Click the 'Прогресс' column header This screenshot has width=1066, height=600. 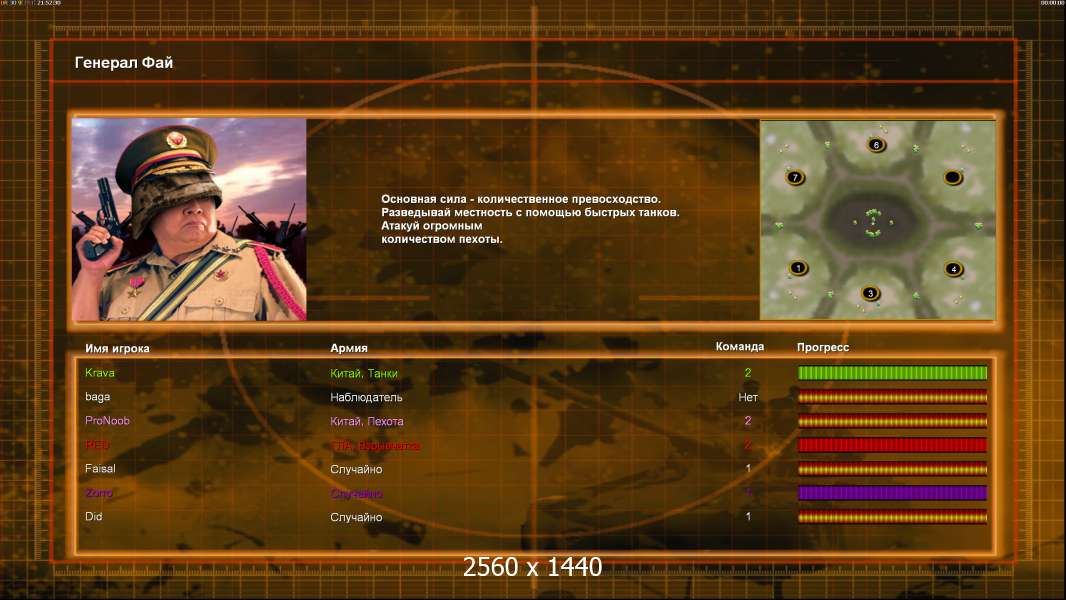click(823, 347)
